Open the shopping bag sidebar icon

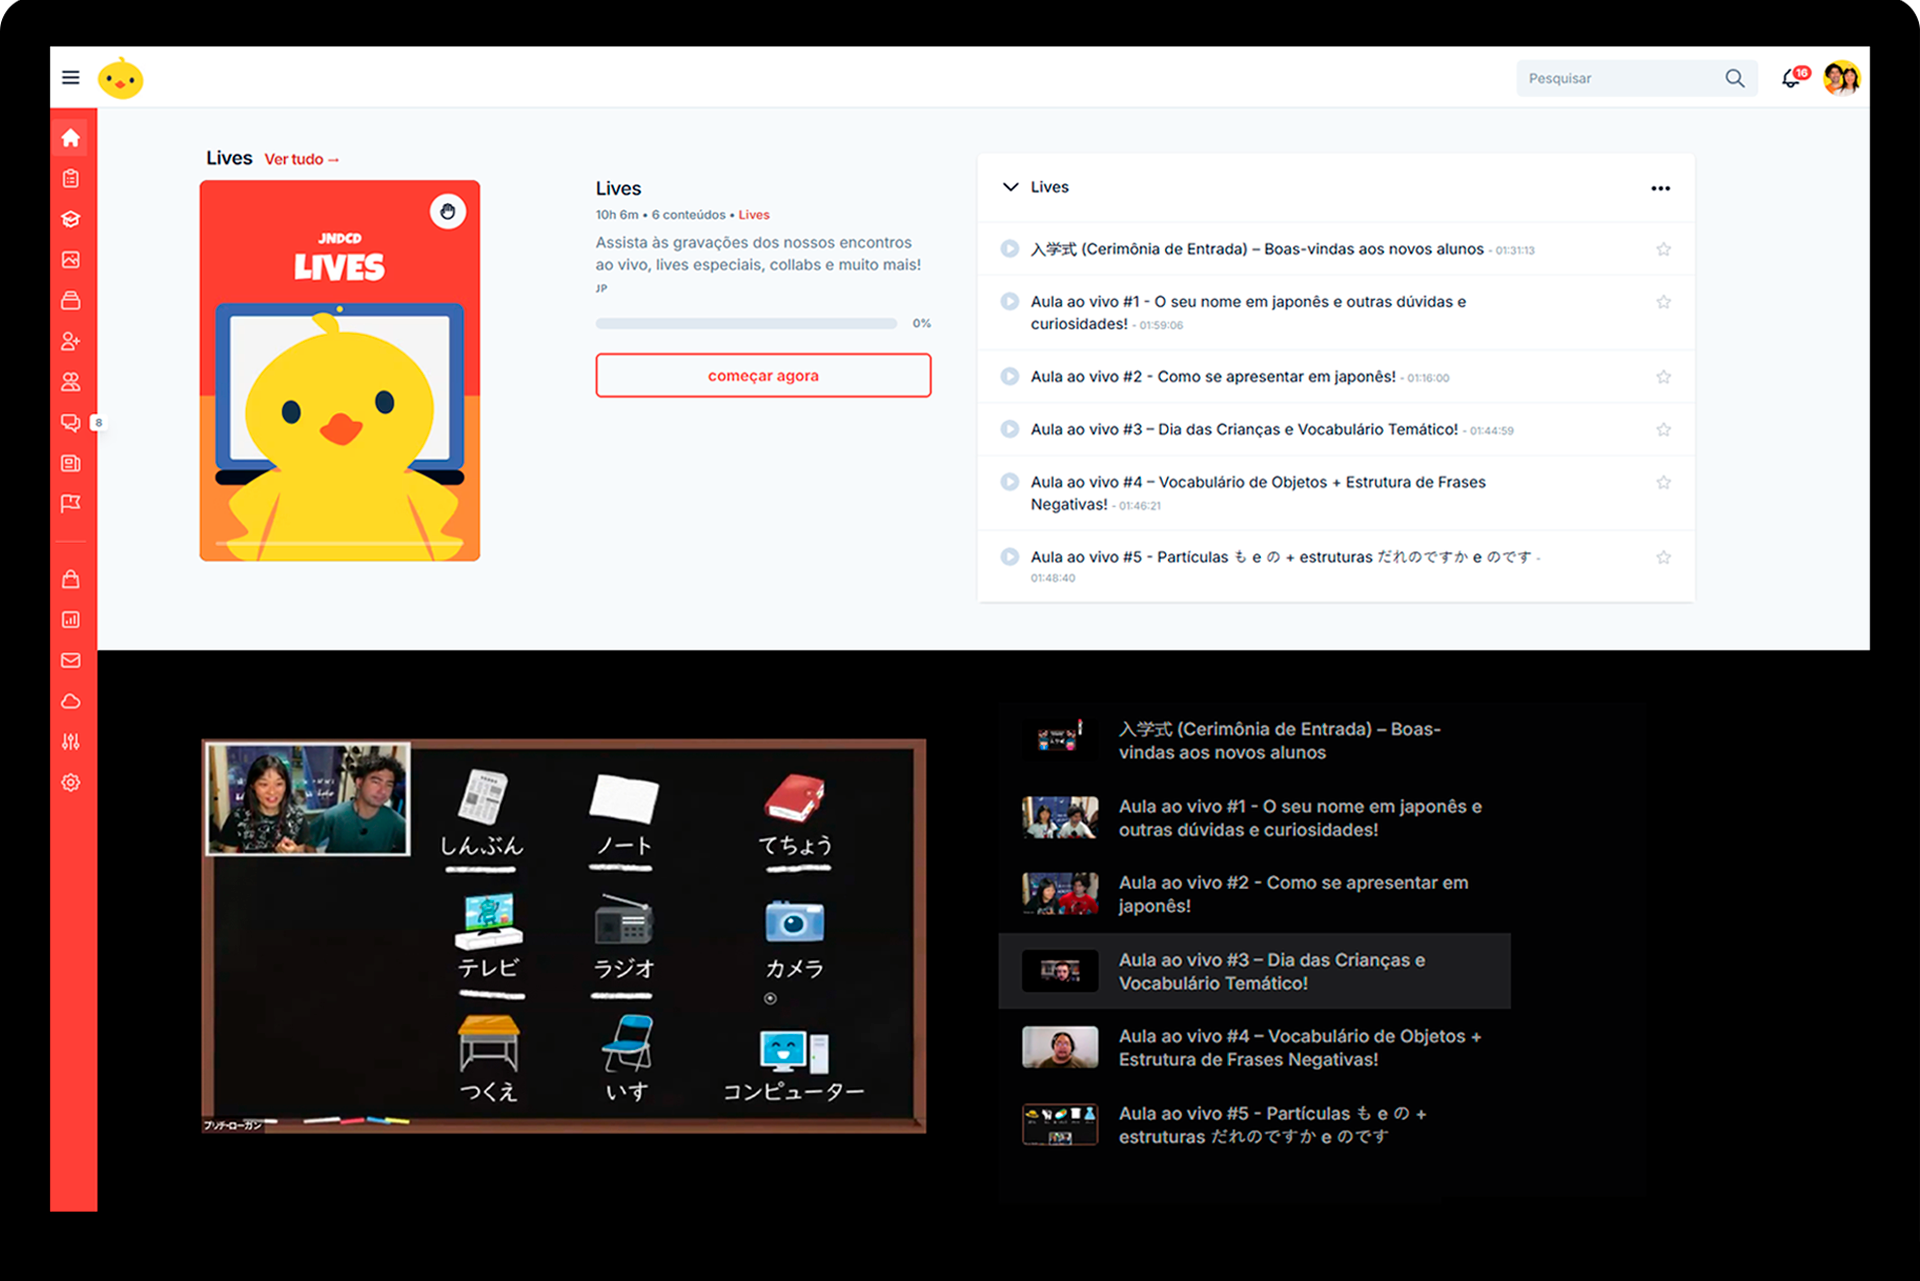coord(71,579)
